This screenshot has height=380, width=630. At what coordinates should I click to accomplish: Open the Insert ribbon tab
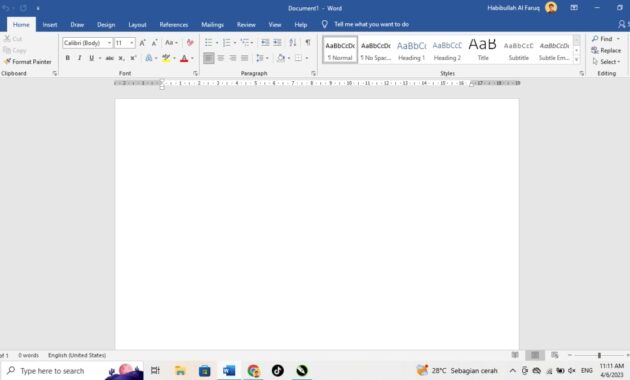(x=50, y=25)
